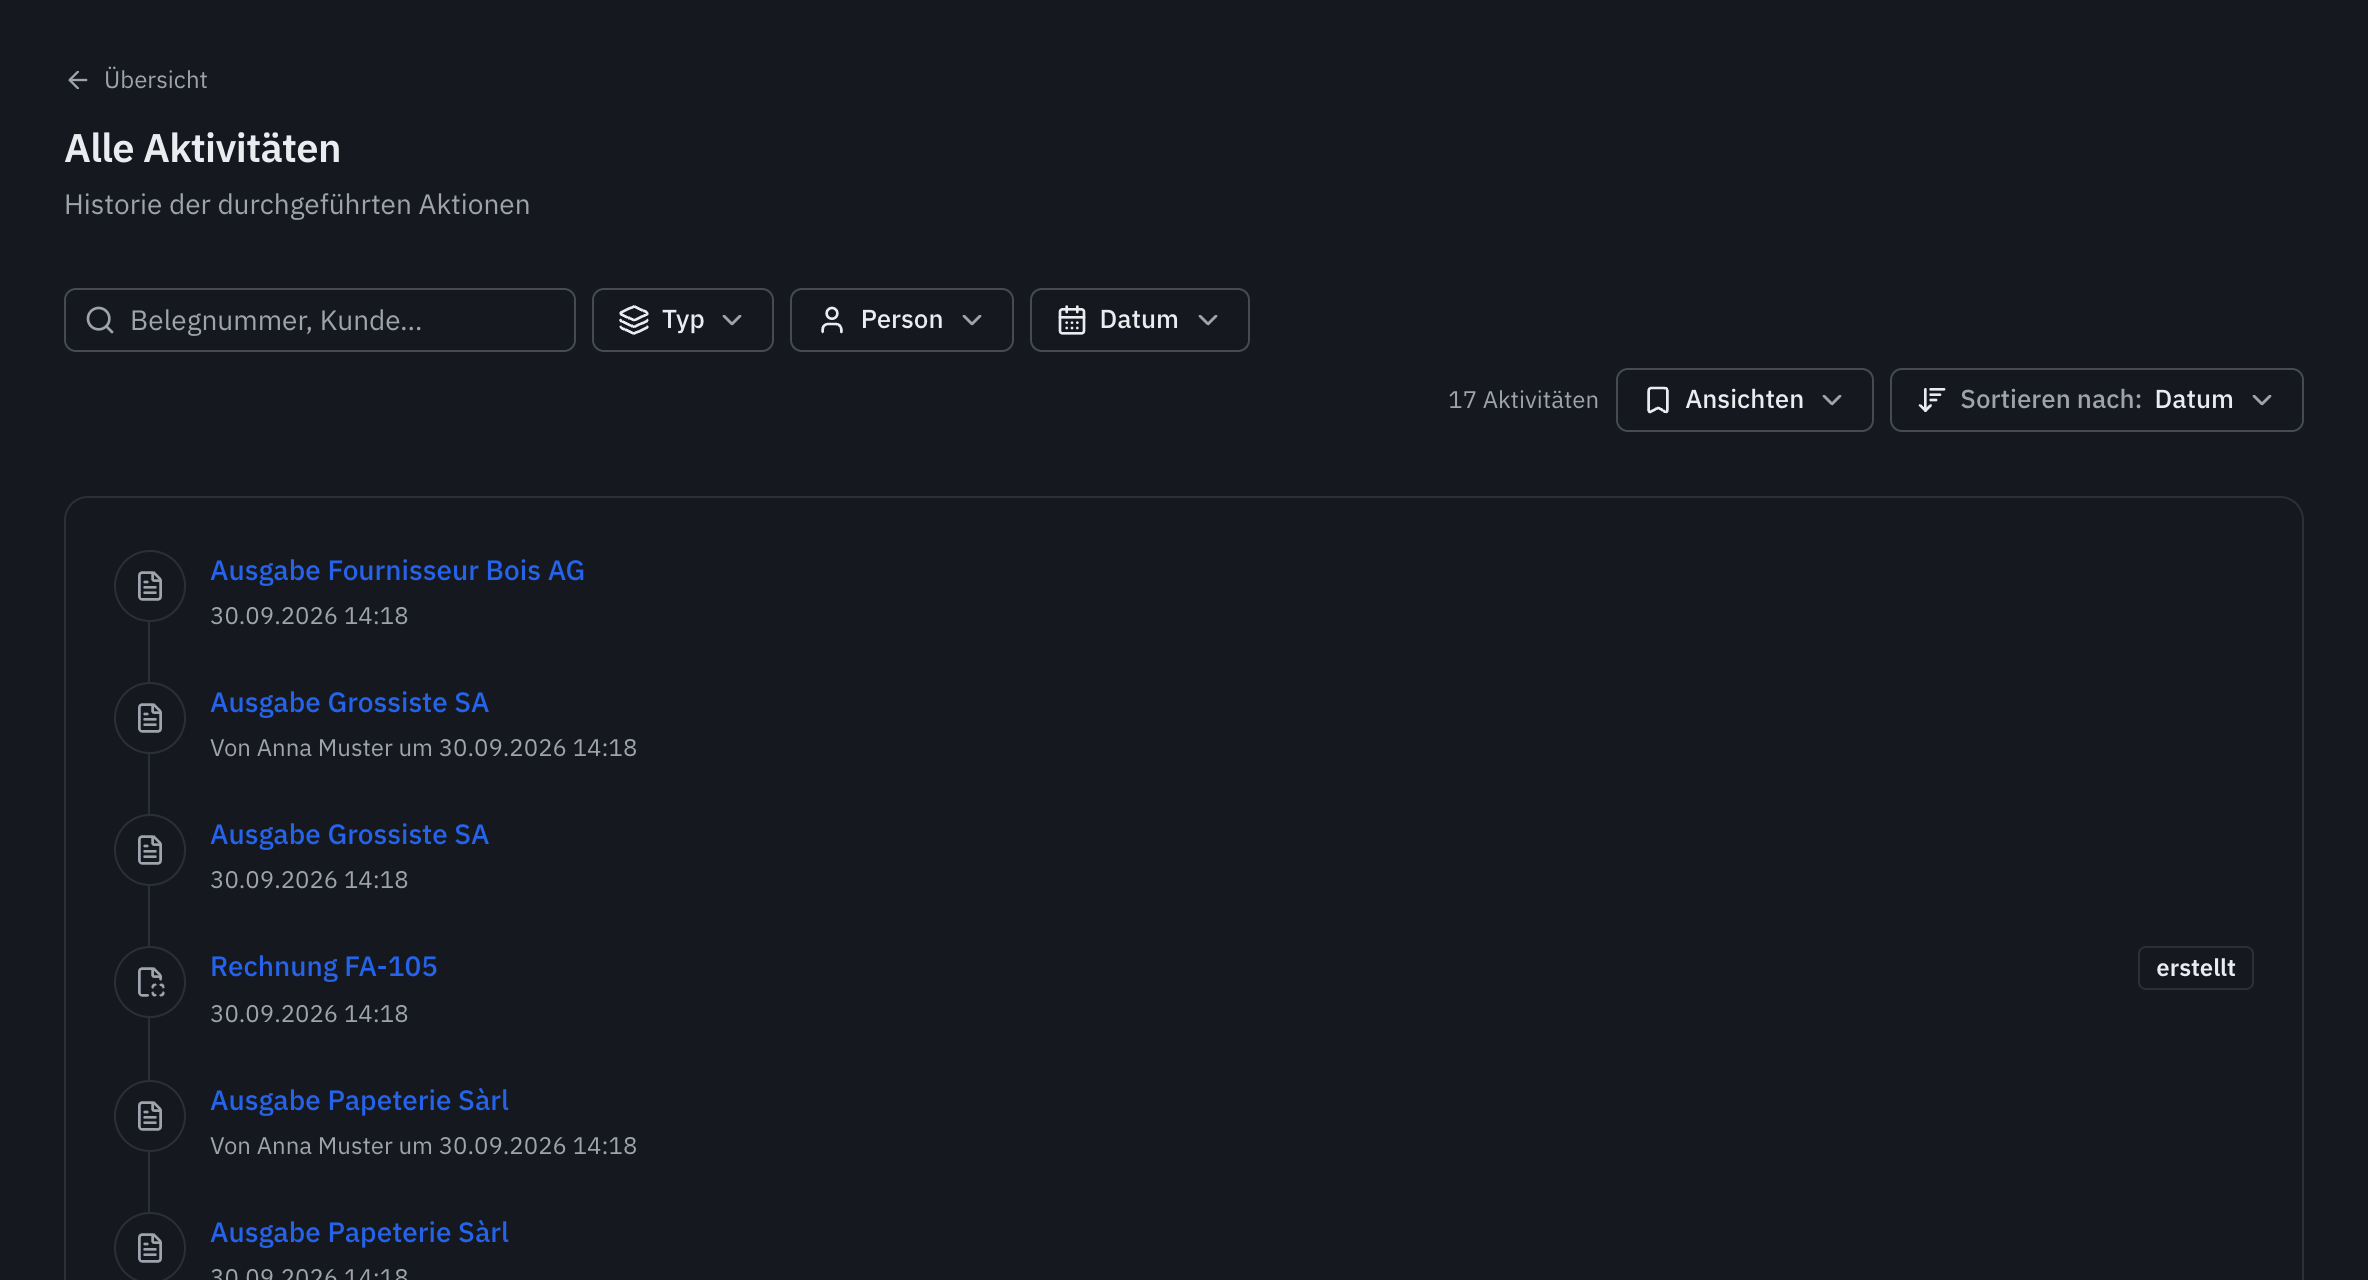
Task: Click the calendar icon on the Datum filter
Action: (1072, 320)
